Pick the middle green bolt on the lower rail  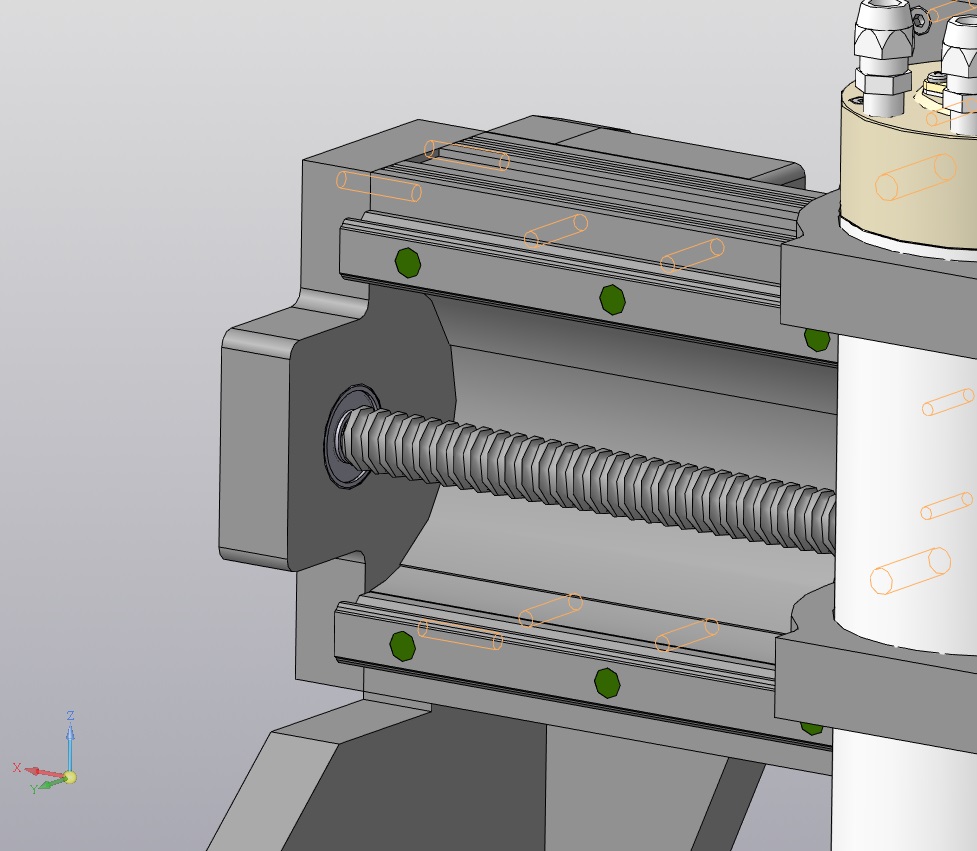(x=608, y=683)
